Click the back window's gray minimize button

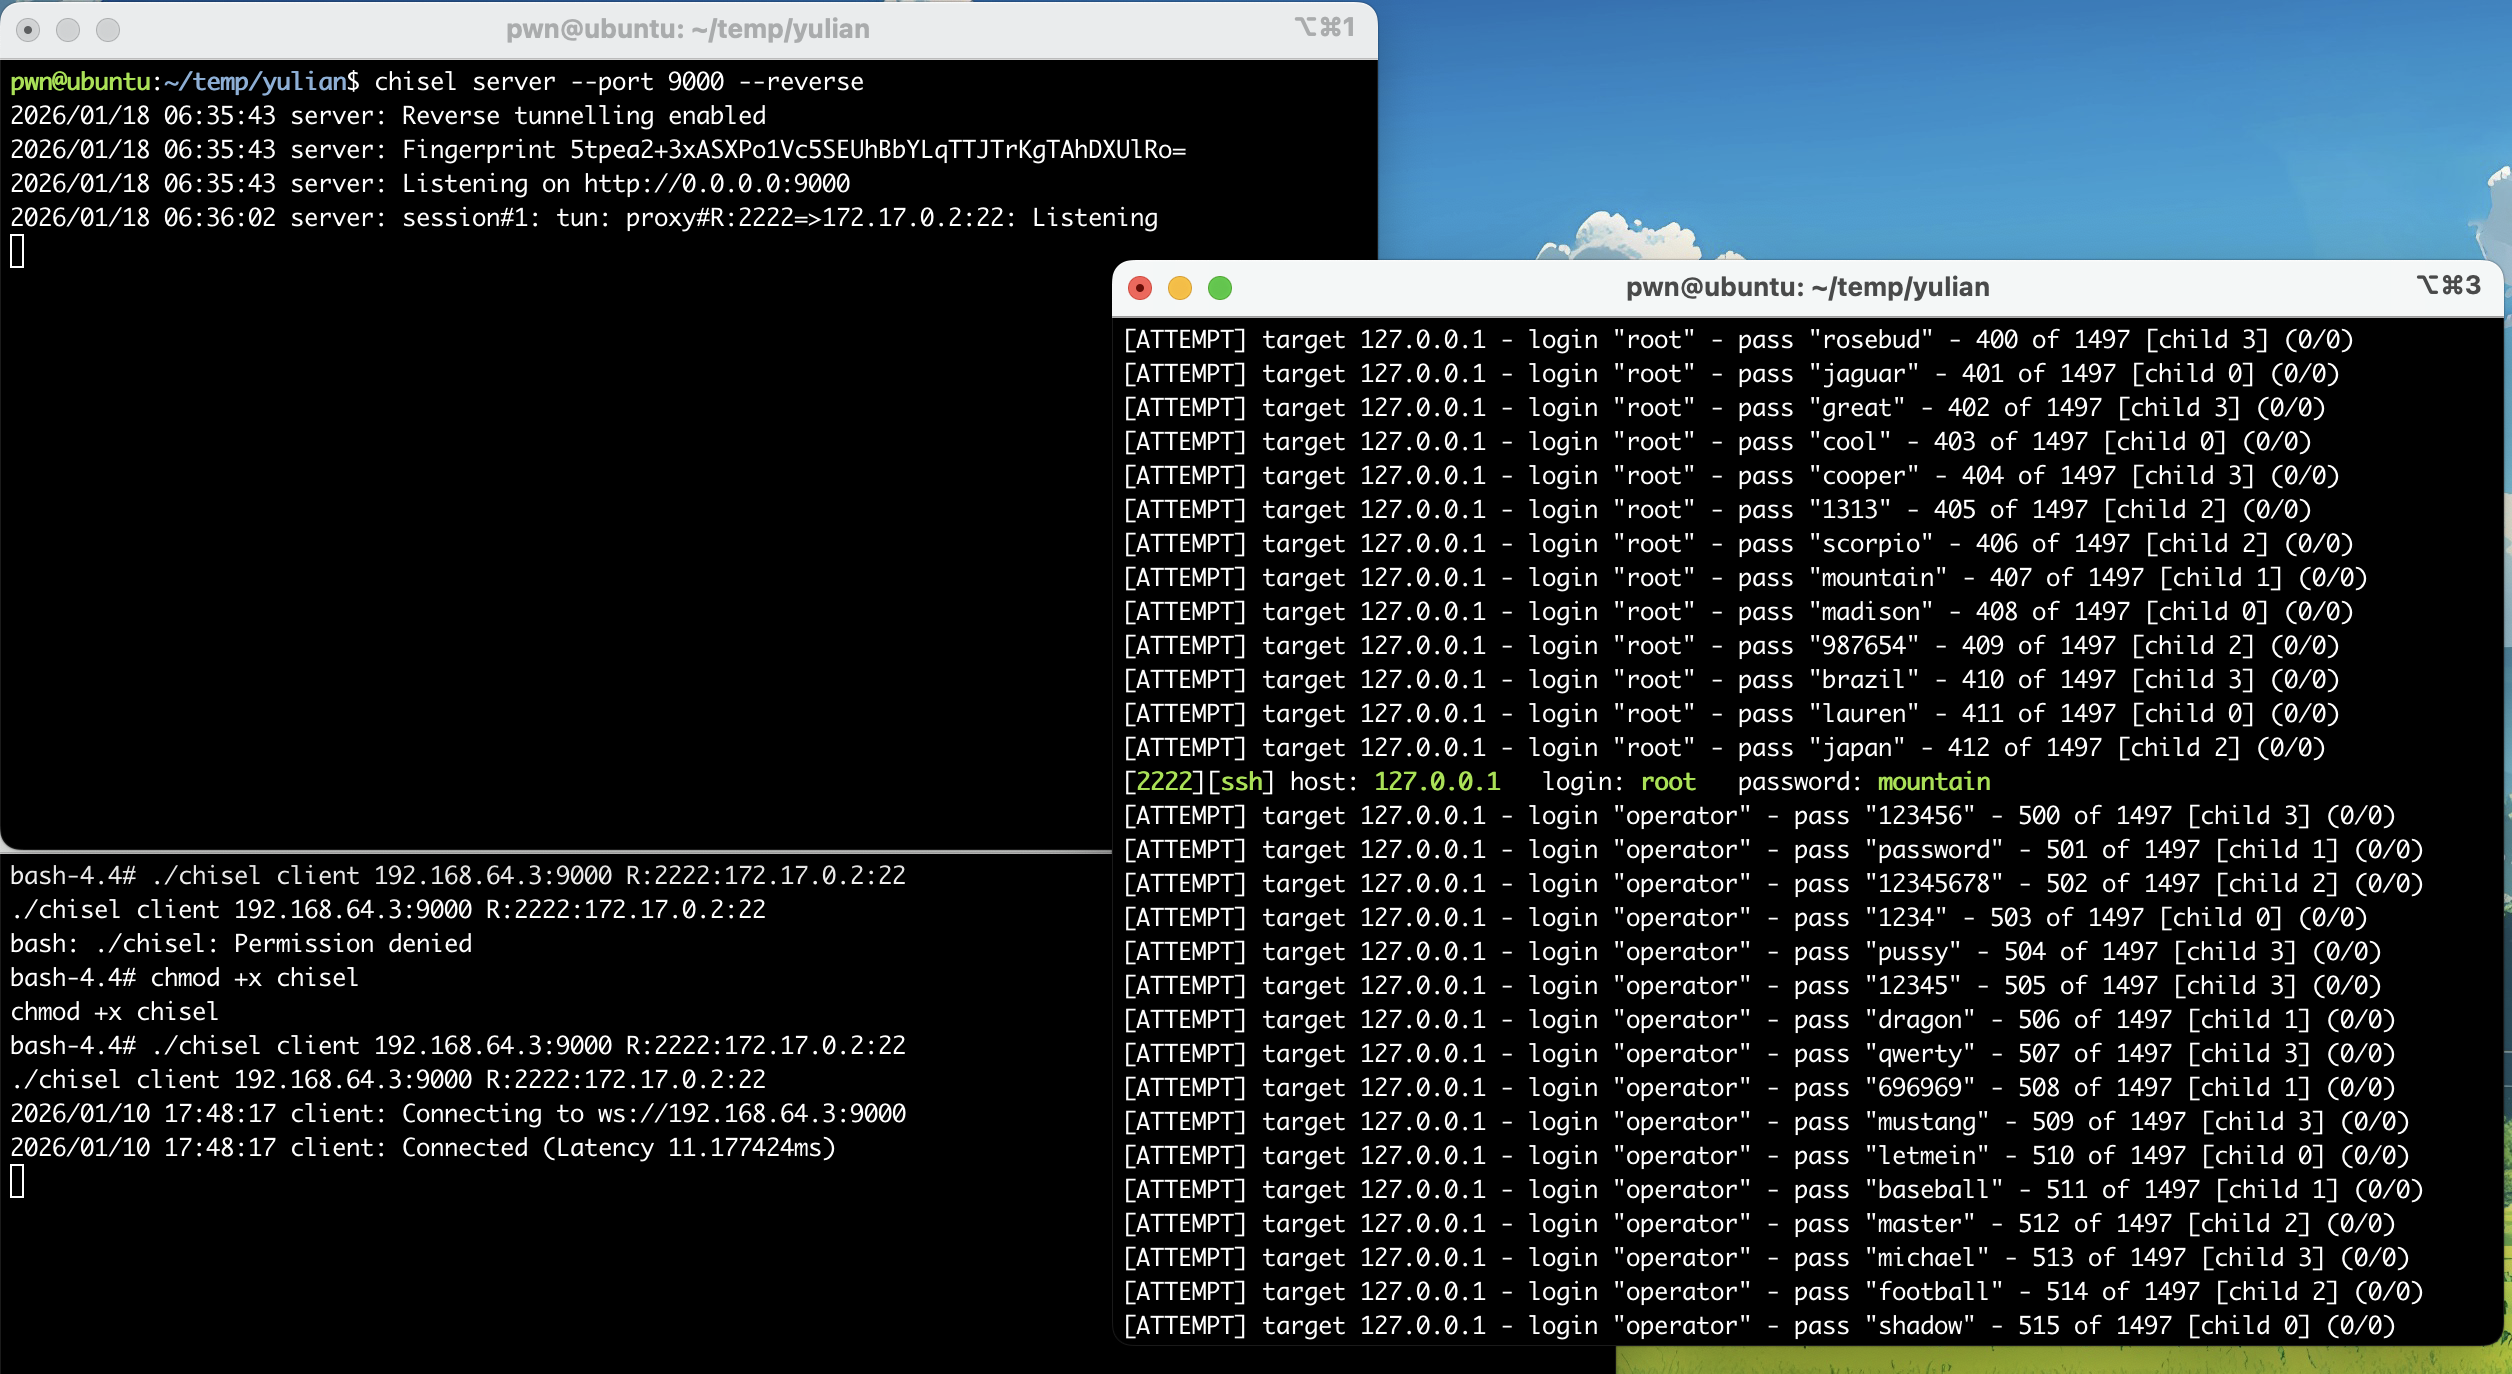(68, 30)
